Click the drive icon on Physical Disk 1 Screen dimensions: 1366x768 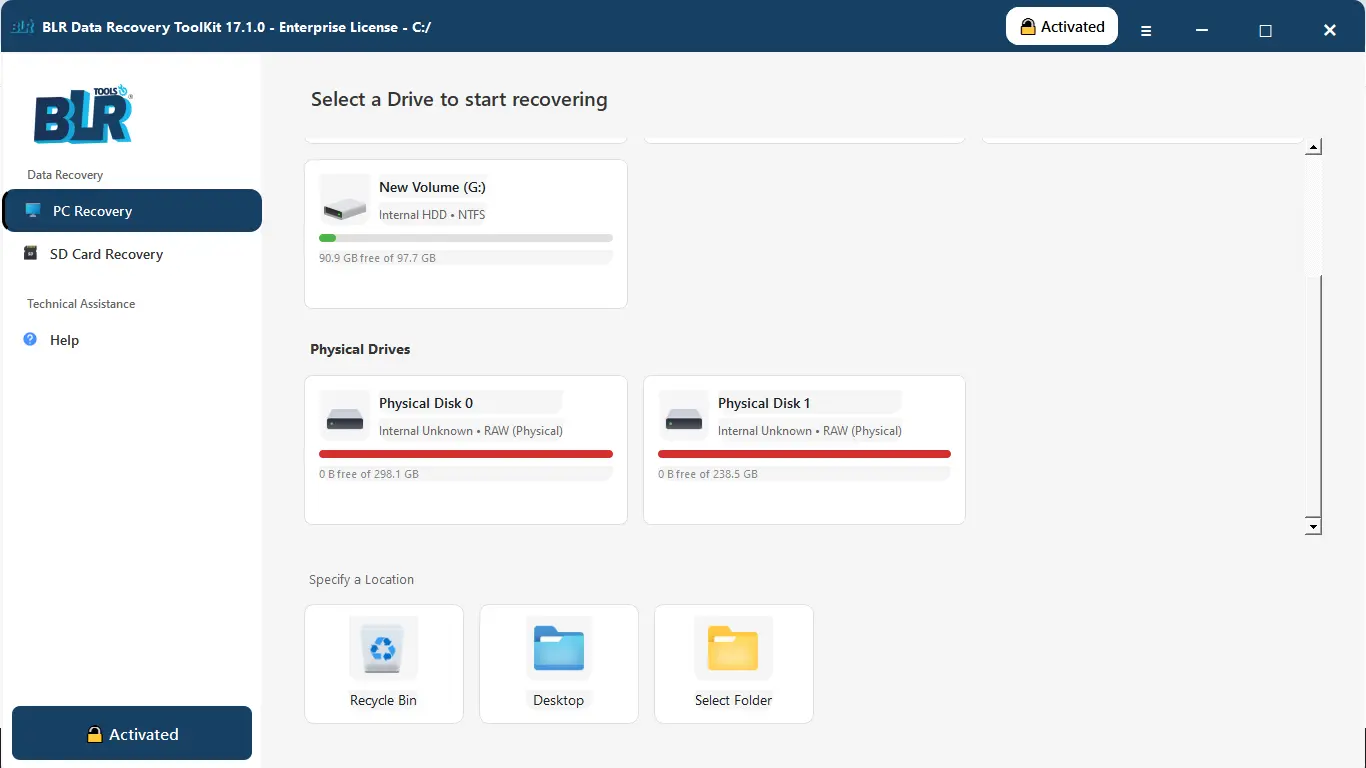[x=683, y=415]
